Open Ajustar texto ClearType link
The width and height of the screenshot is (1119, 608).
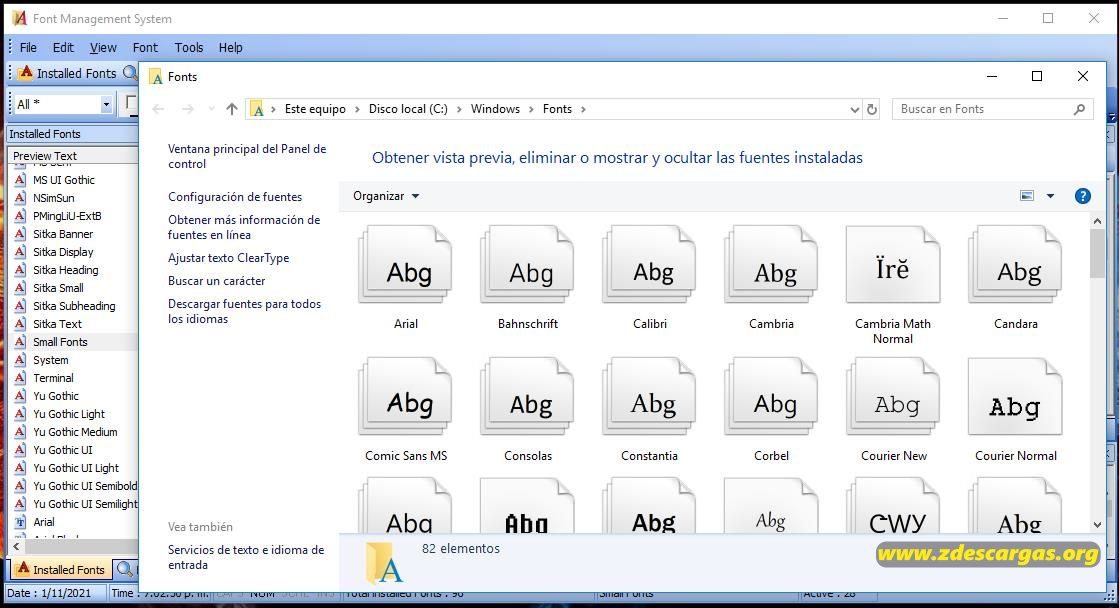228,258
